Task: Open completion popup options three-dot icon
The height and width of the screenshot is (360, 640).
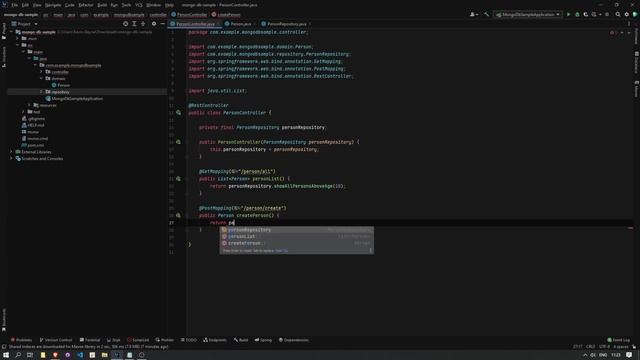Action: [x=371, y=250]
